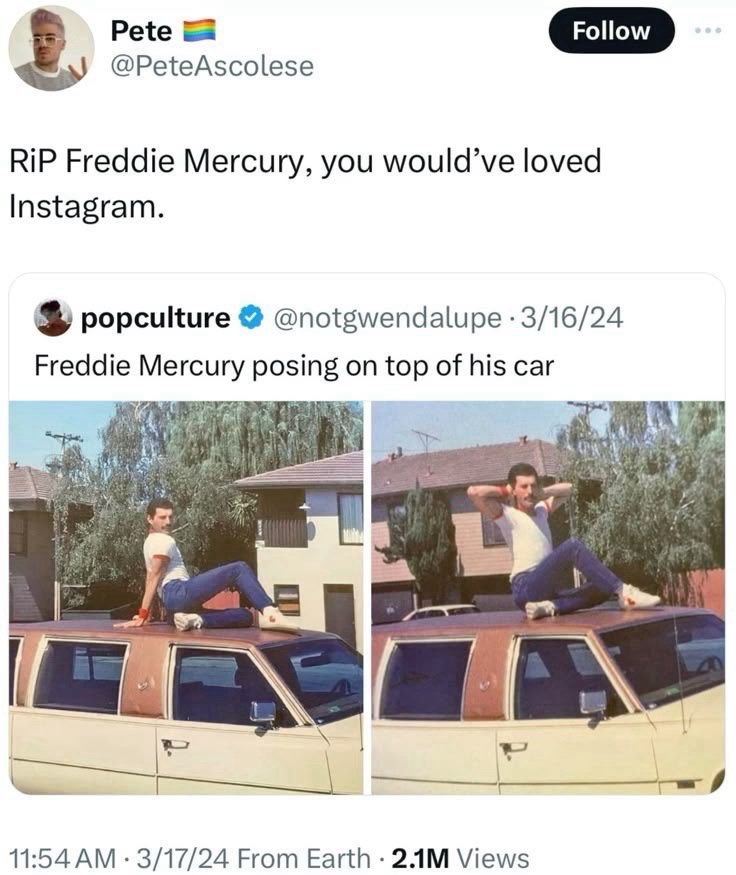The image size is (736, 875).
Task: Open the @notgwendalupe handle
Action: click(387, 318)
